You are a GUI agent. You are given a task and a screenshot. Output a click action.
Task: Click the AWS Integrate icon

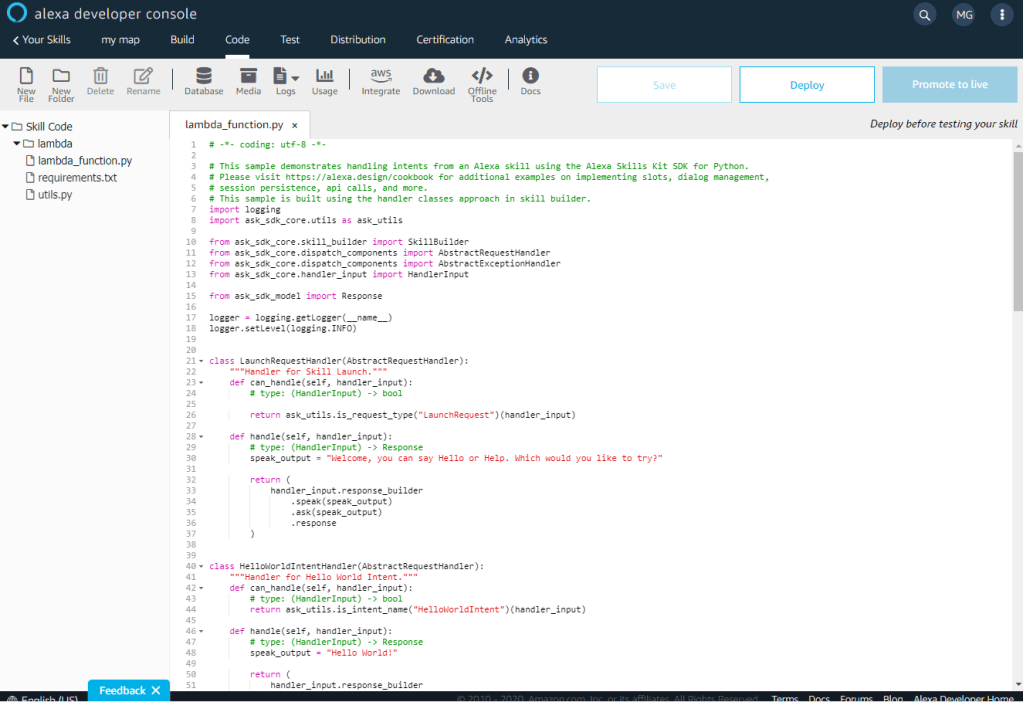[x=380, y=77]
